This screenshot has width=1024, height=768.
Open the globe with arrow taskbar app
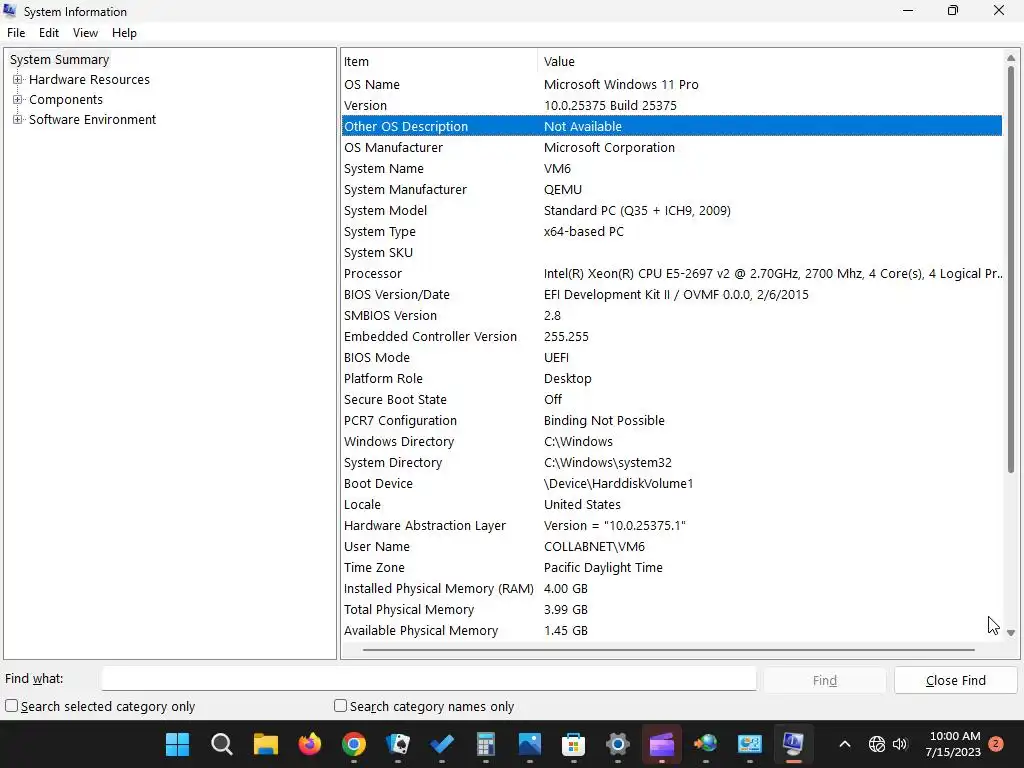coord(705,744)
